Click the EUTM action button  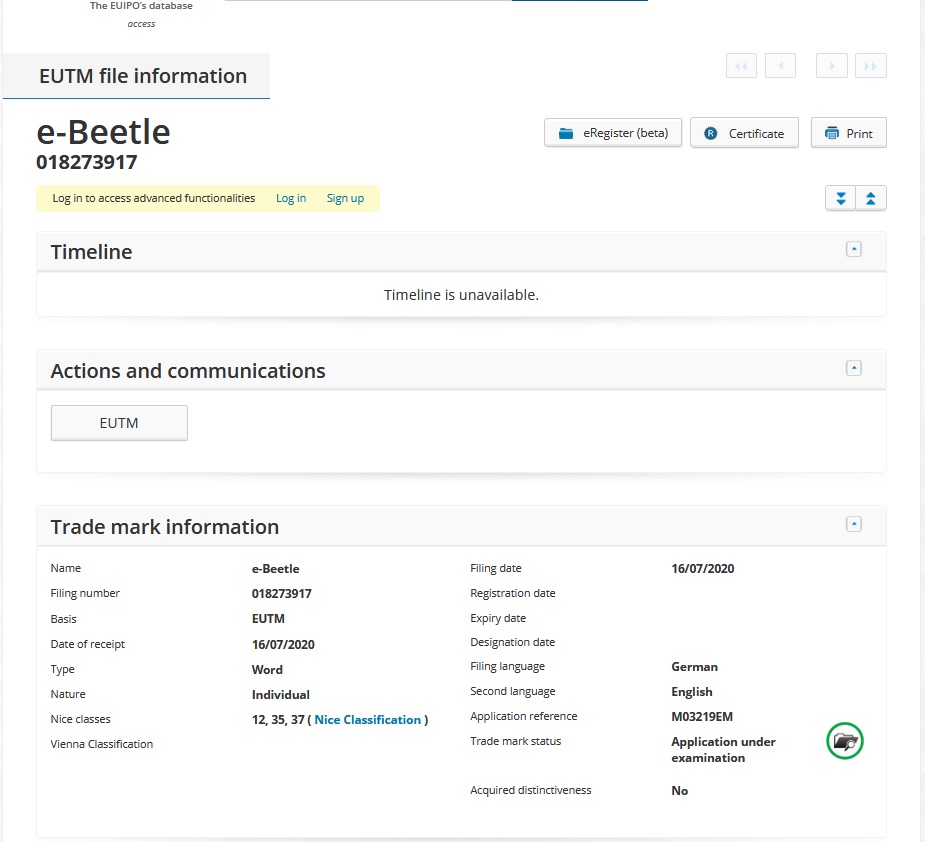[119, 423]
